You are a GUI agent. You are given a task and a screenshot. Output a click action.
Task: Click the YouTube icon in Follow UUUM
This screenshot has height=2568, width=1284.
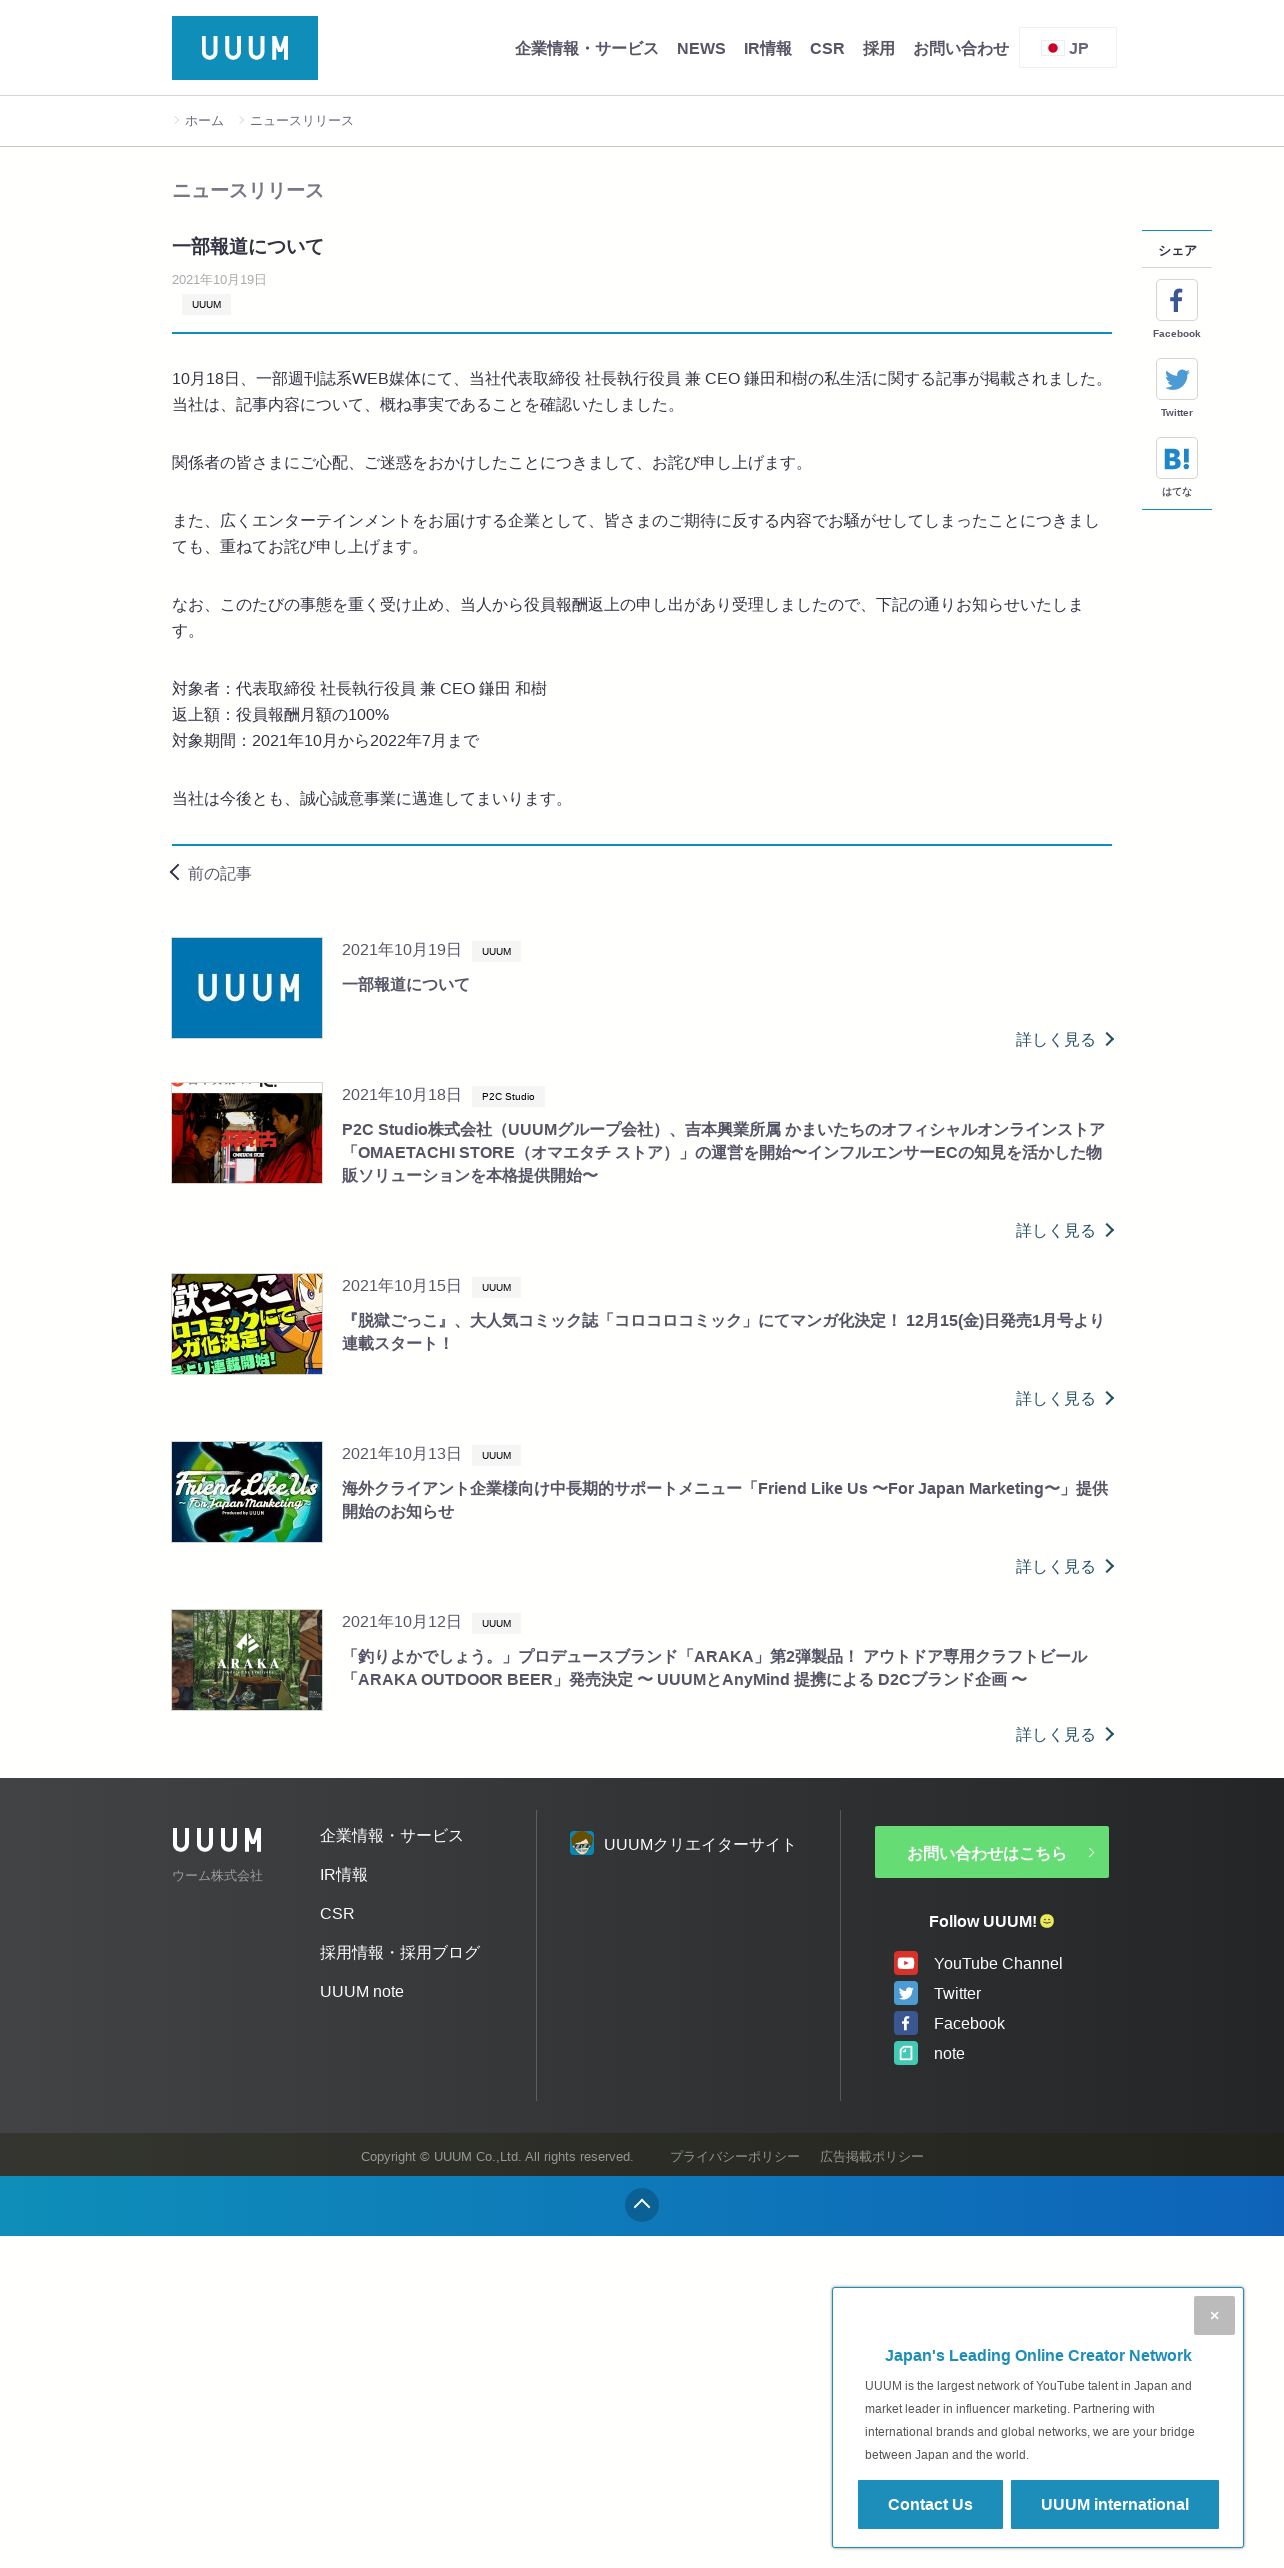[x=906, y=1963]
